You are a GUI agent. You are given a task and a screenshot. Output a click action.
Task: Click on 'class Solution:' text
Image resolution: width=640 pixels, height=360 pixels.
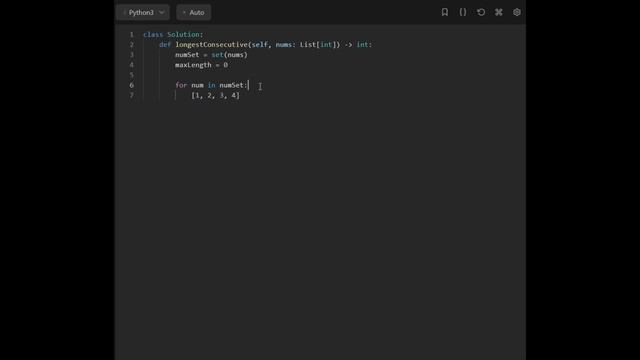pos(173,34)
